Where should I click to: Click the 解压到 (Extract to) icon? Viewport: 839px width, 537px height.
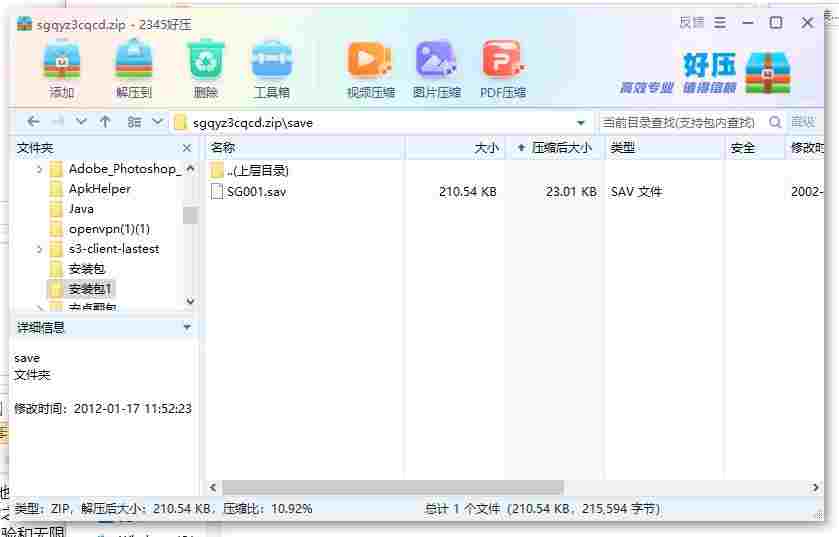pos(134,70)
